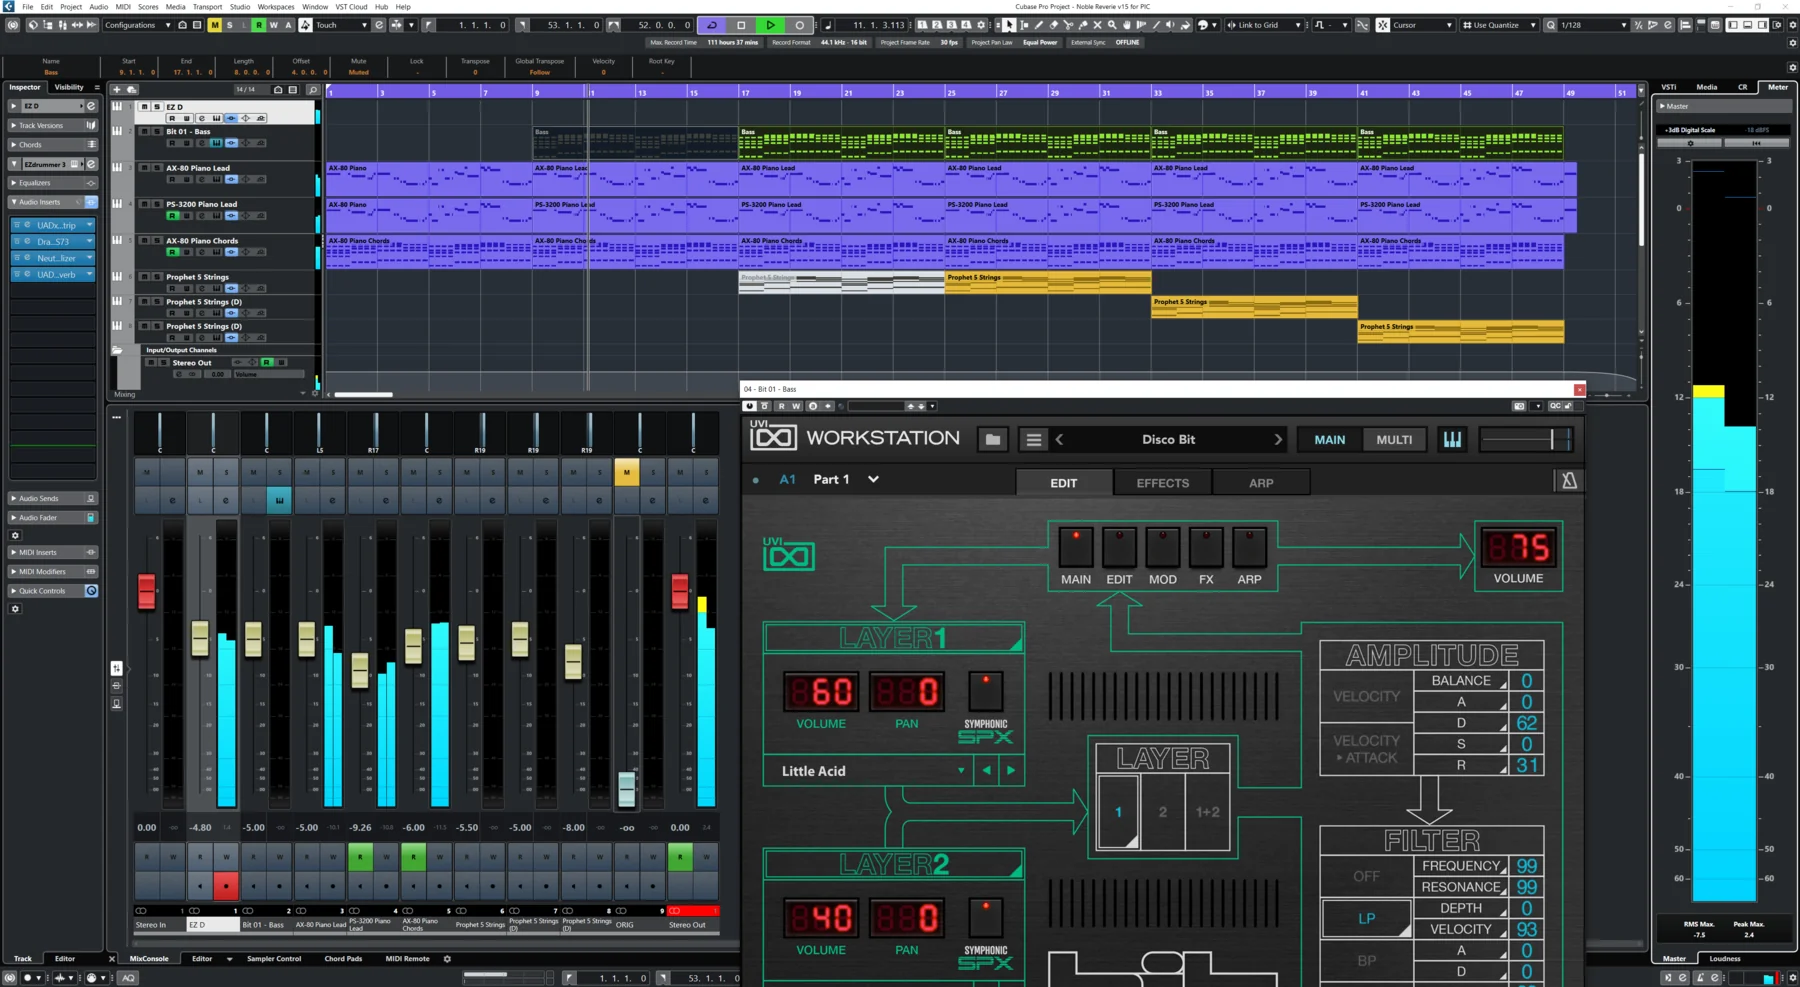The width and height of the screenshot is (1800, 987).
Task: Click the virtual keyboard icon in UVI Workstation
Action: [1452, 438]
